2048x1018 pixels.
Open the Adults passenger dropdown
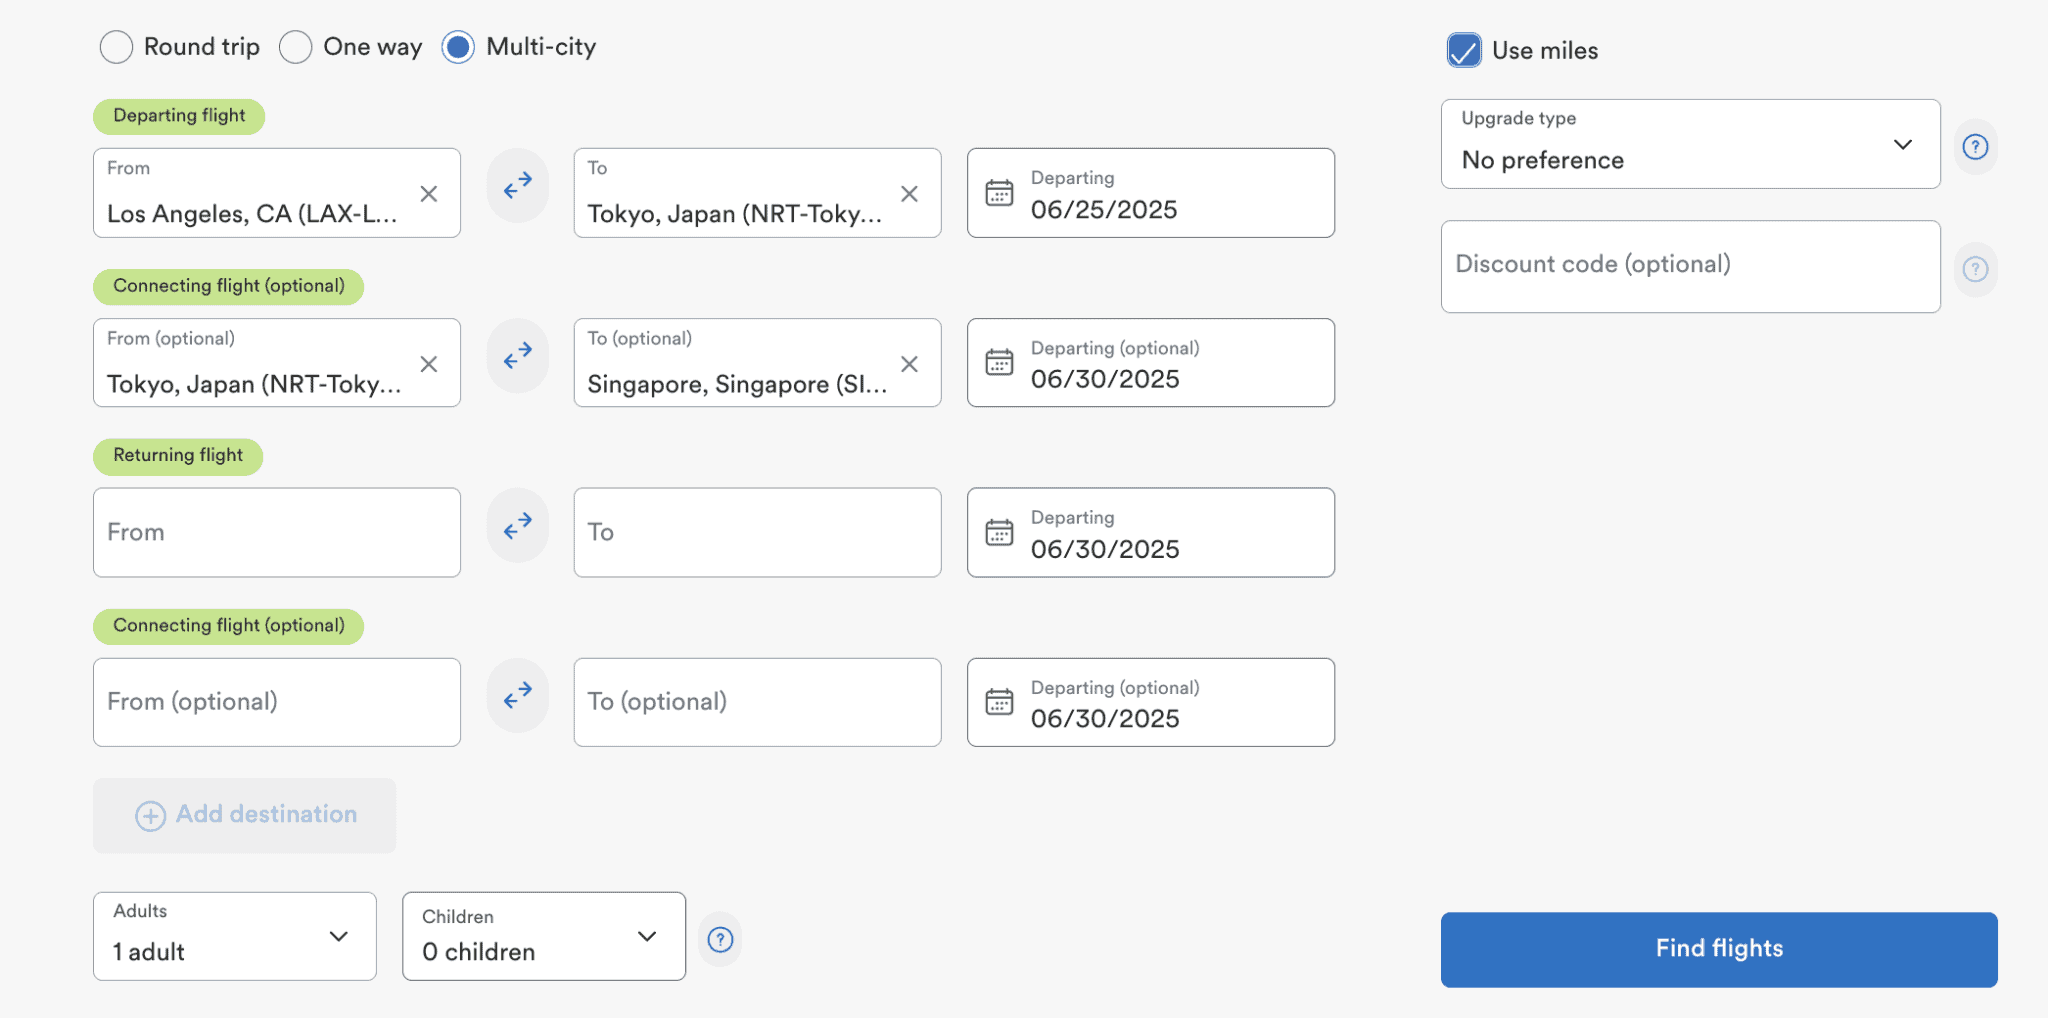tap(234, 936)
